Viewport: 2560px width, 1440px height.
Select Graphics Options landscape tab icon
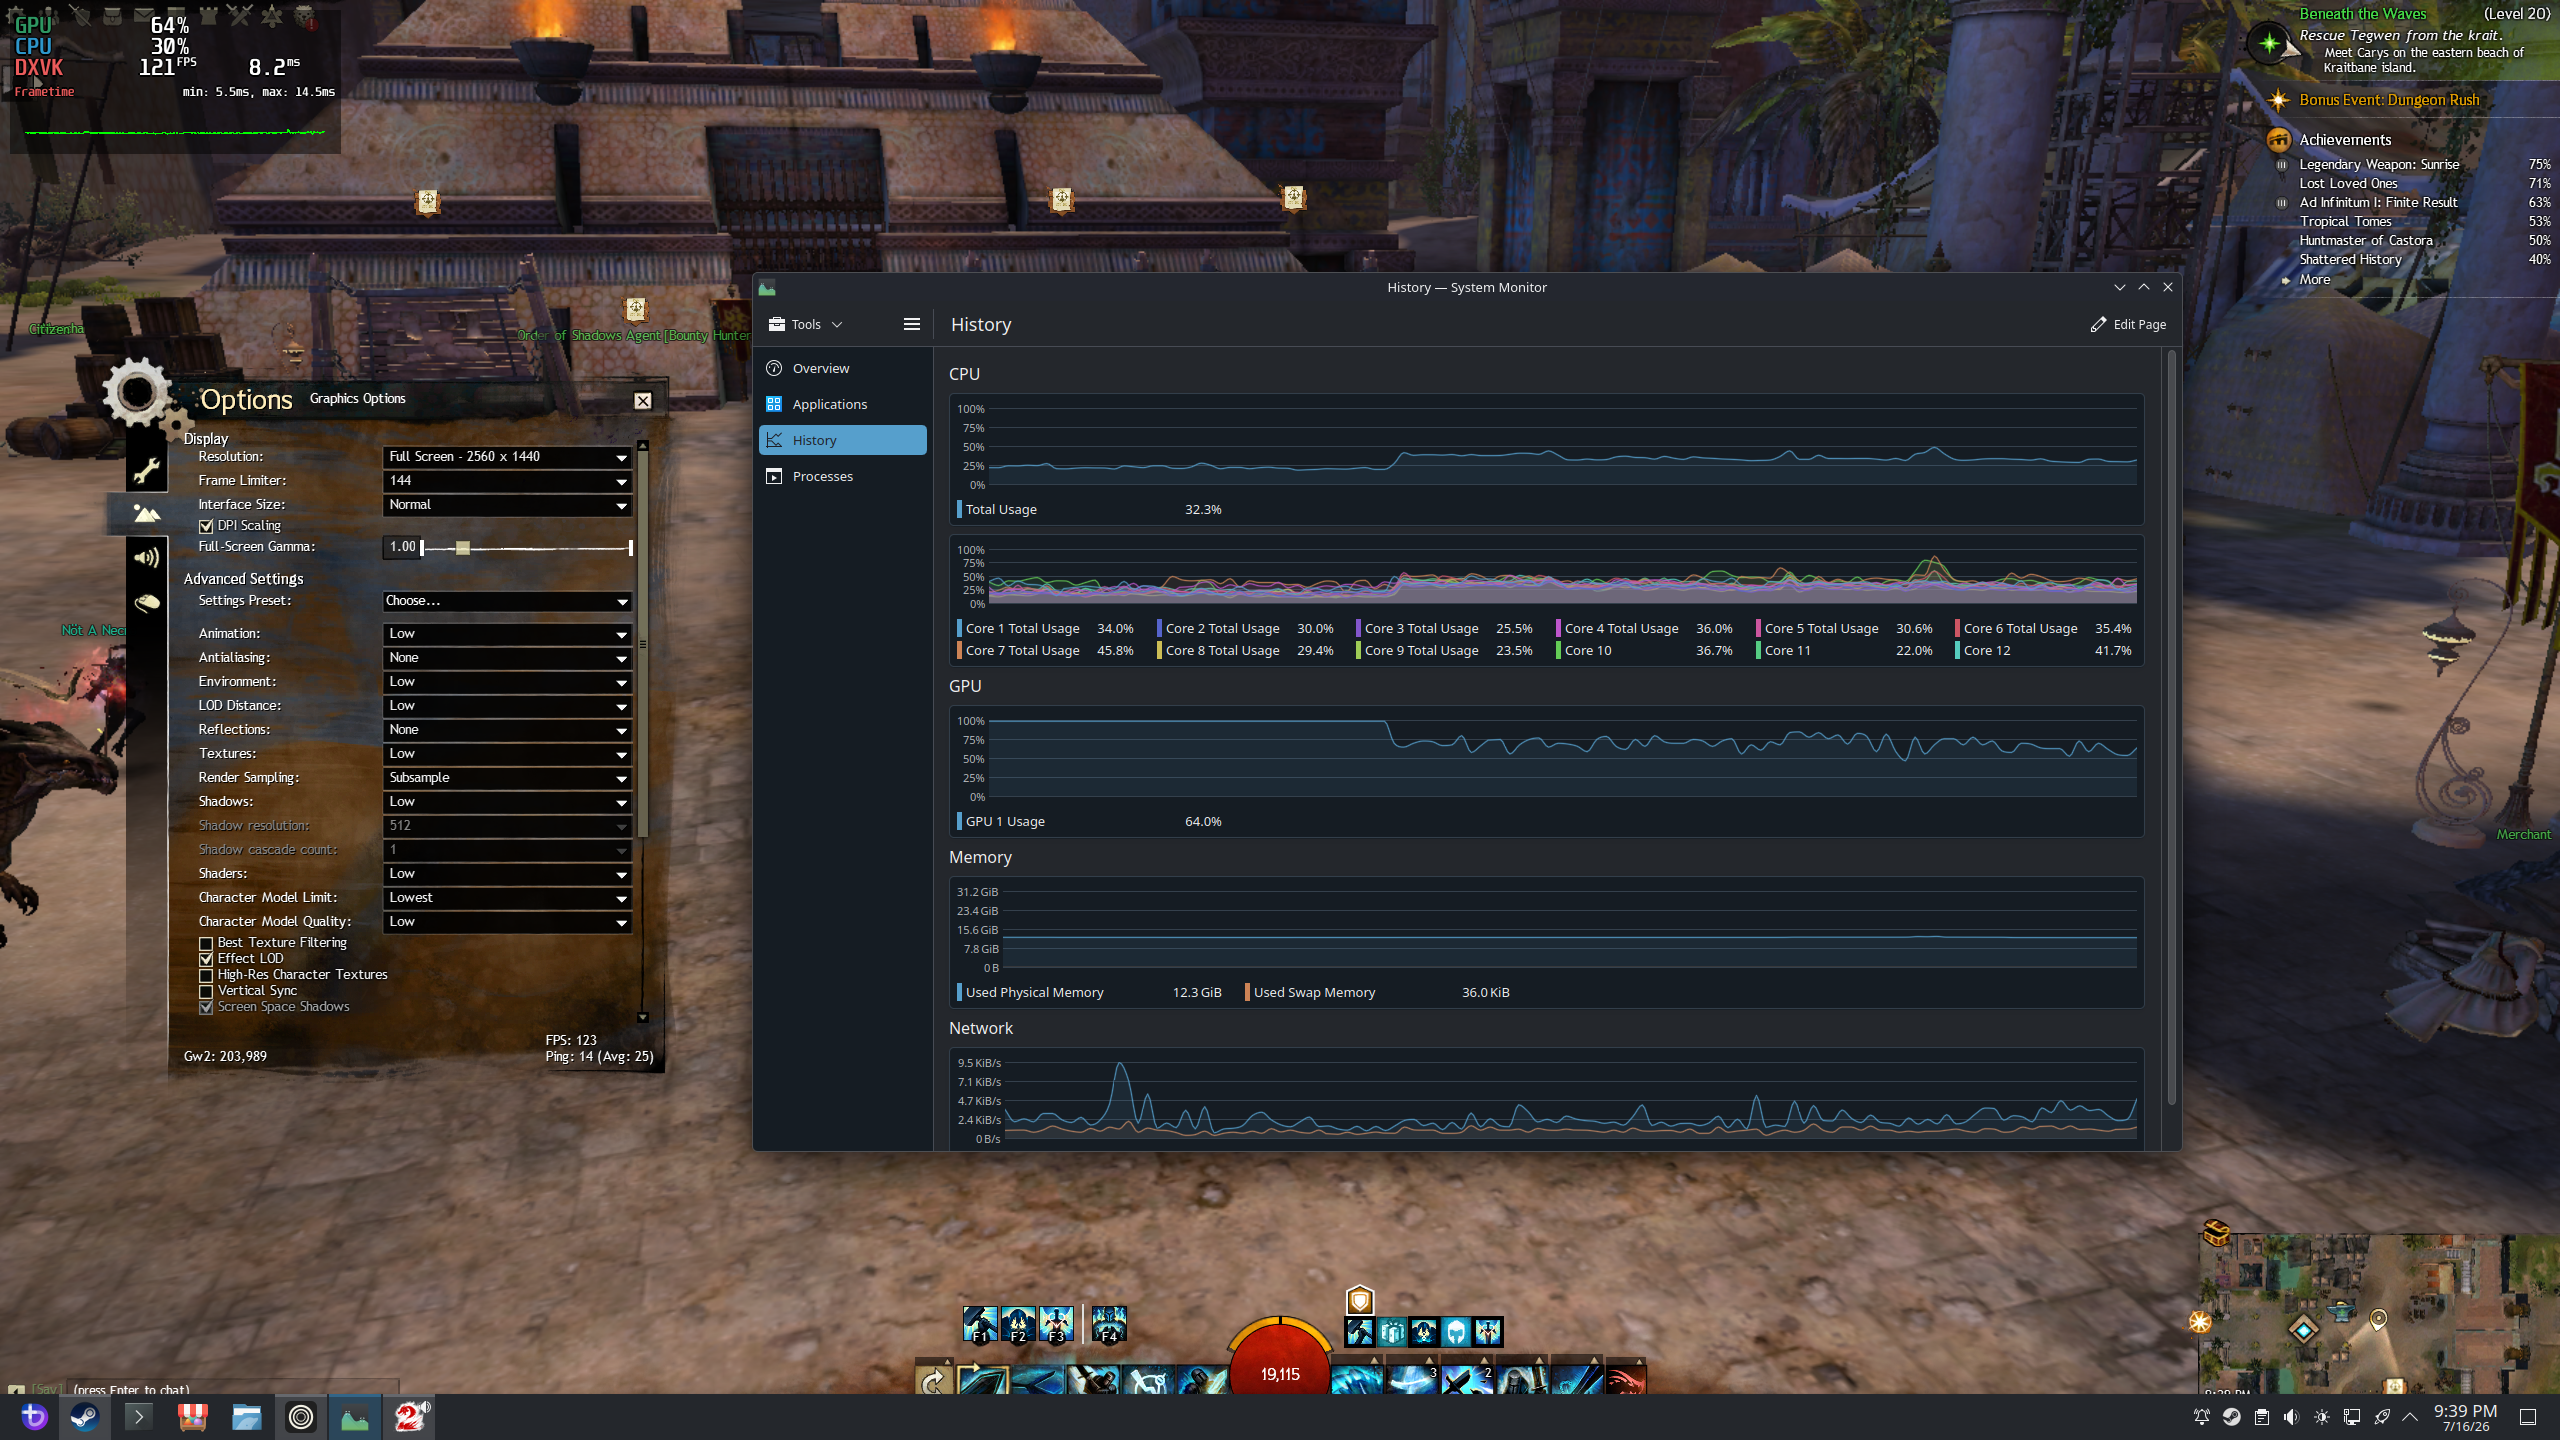[x=146, y=514]
